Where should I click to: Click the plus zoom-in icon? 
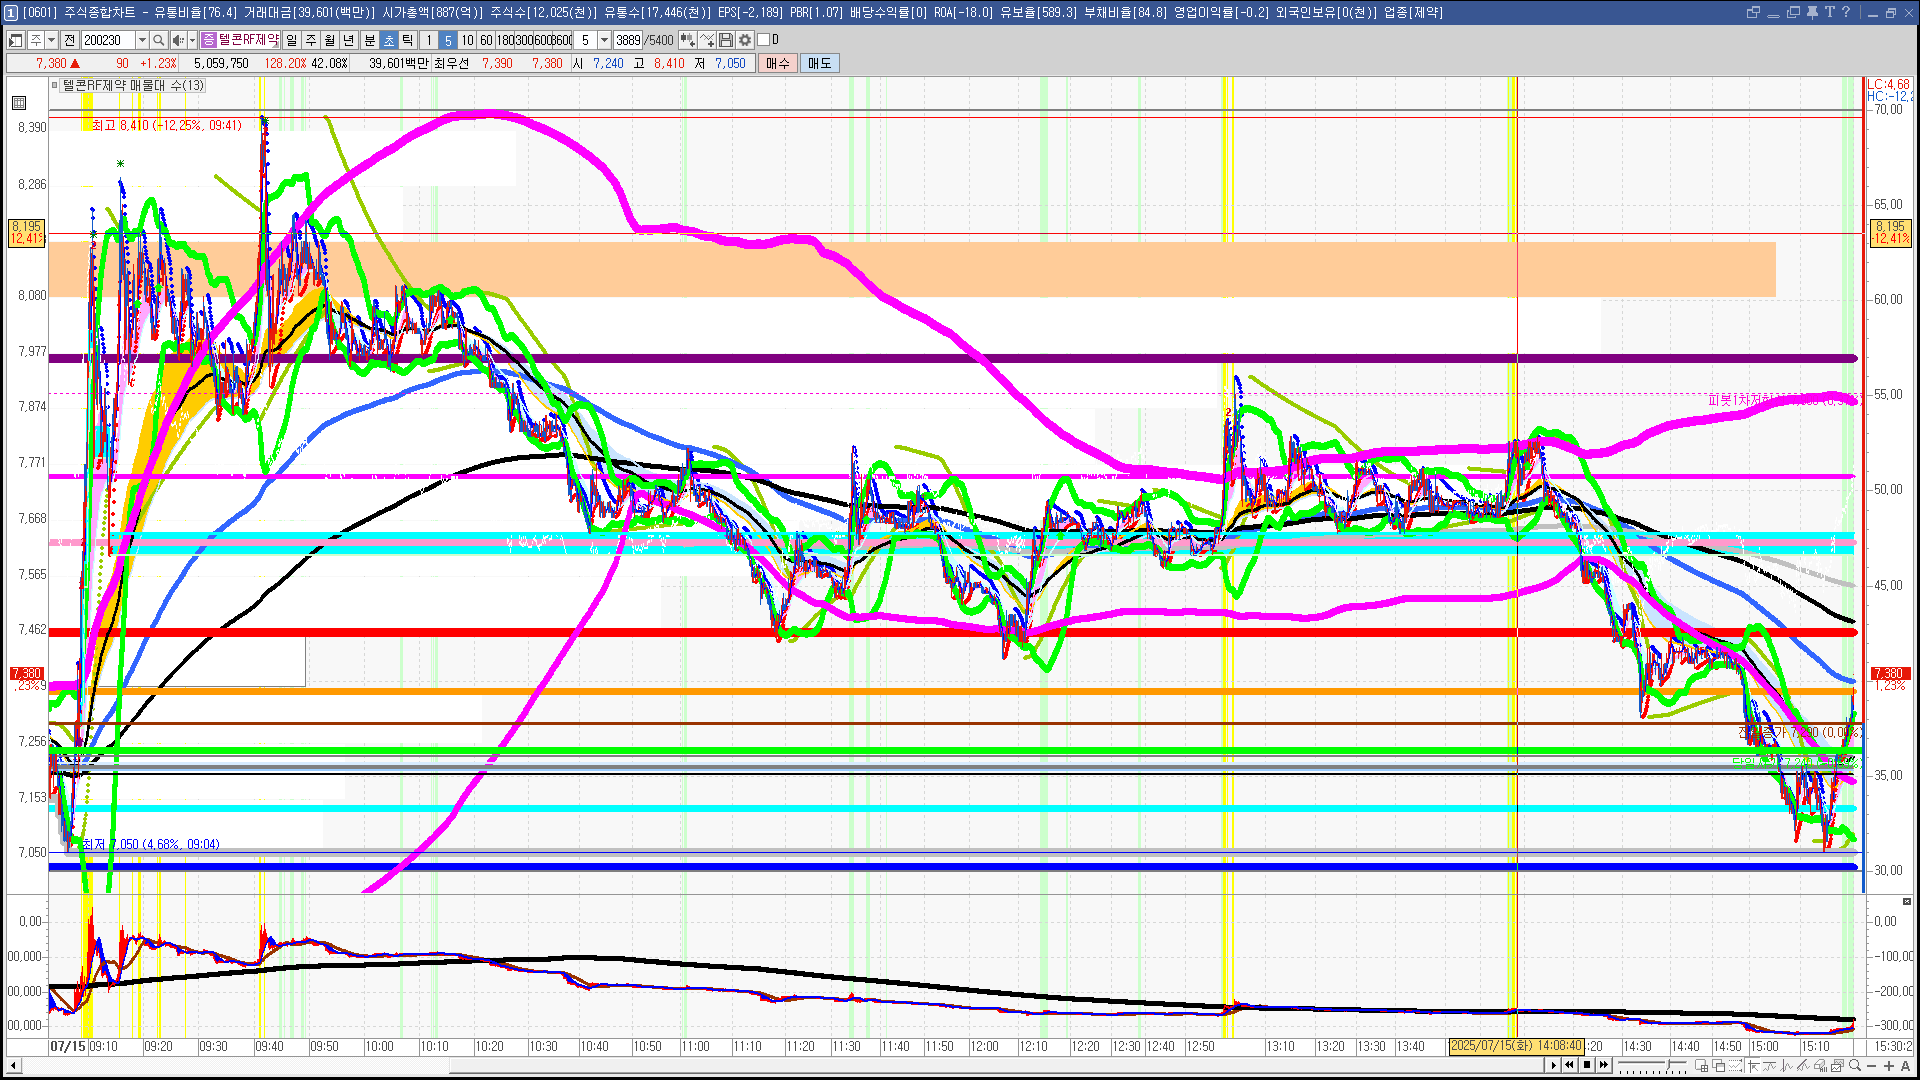pyautogui.click(x=1889, y=1066)
